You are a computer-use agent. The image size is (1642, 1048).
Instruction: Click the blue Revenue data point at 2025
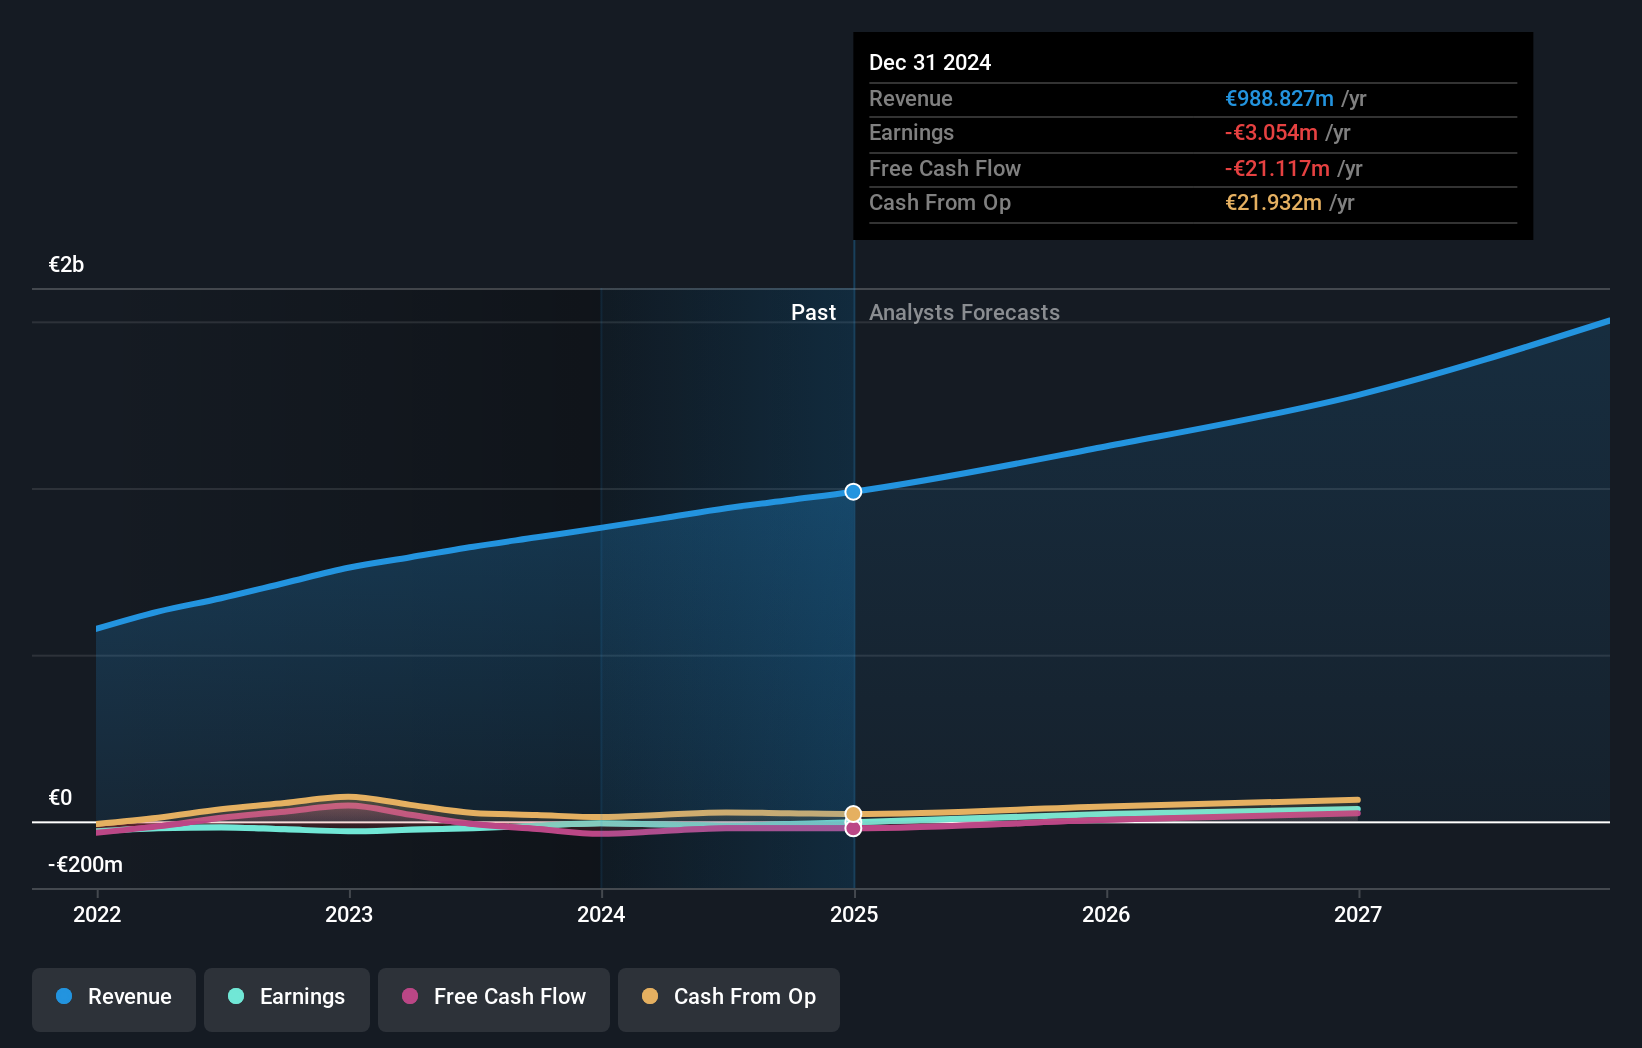click(x=853, y=492)
